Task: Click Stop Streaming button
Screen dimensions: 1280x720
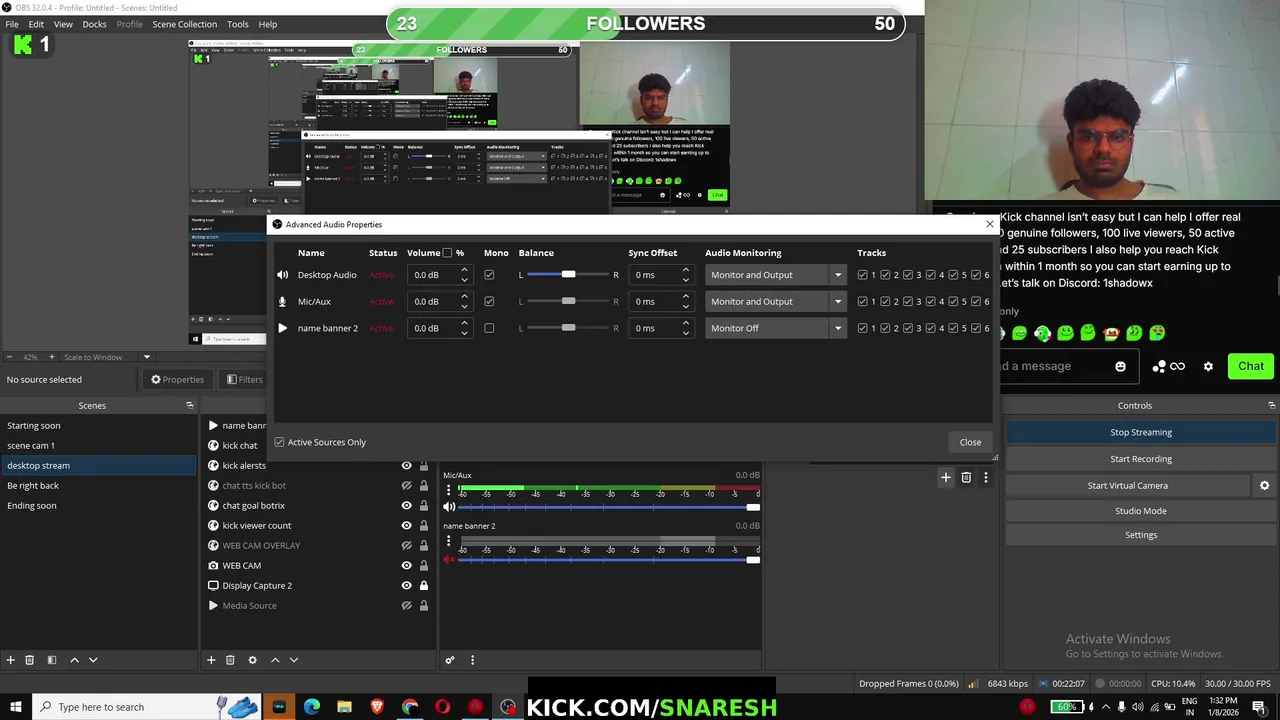Action: click(1141, 432)
